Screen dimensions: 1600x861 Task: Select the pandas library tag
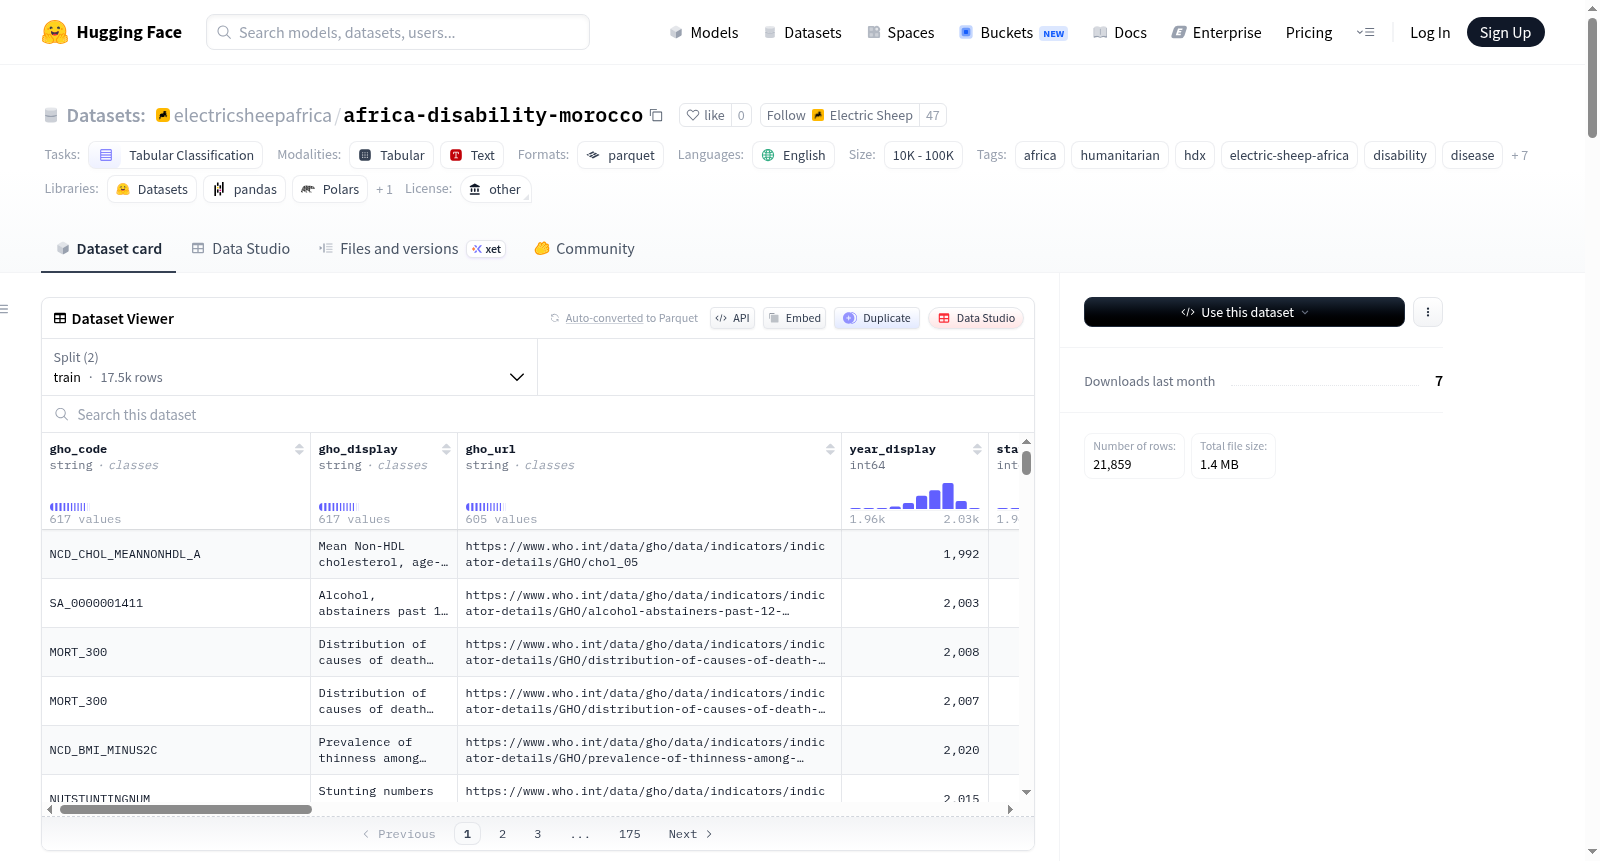245,189
